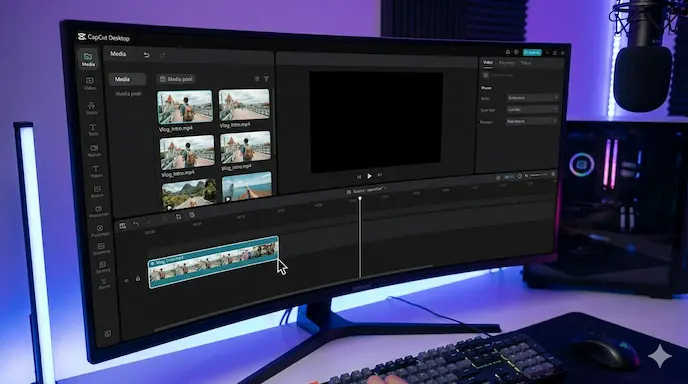Play the preview video
The image size is (688, 384).
(369, 176)
